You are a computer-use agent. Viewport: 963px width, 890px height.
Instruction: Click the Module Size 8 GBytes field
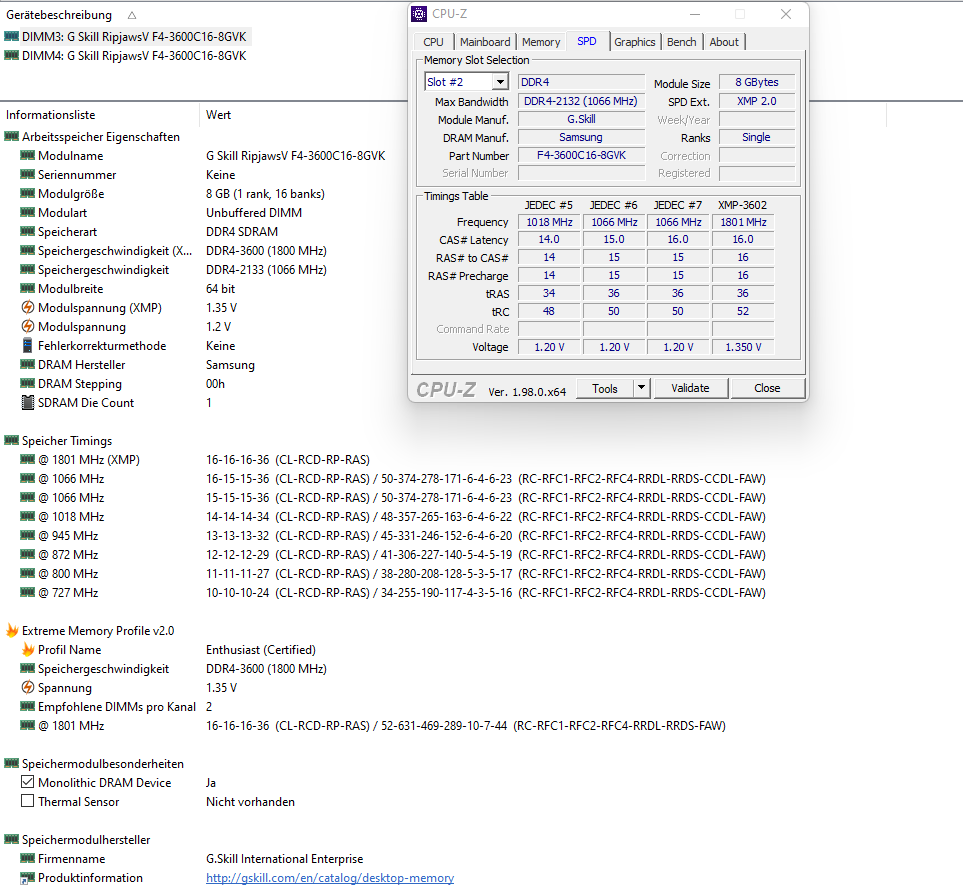[757, 82]
